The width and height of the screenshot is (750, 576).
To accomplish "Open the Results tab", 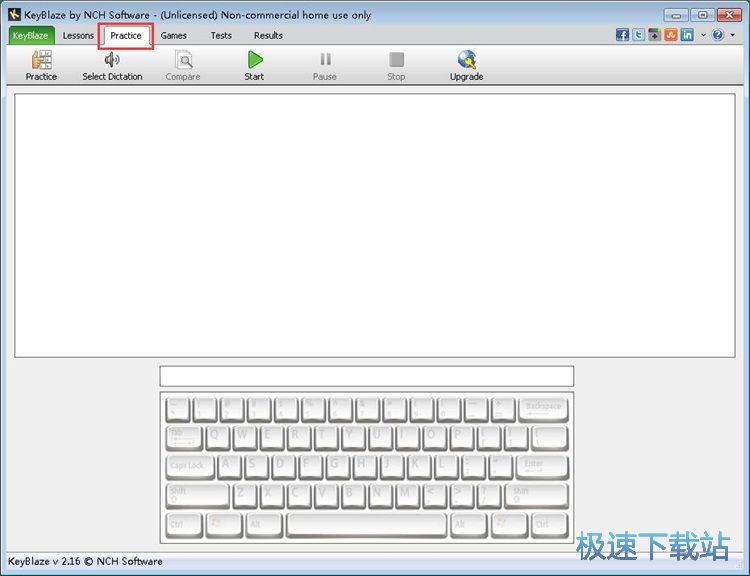I will [268, 35].
